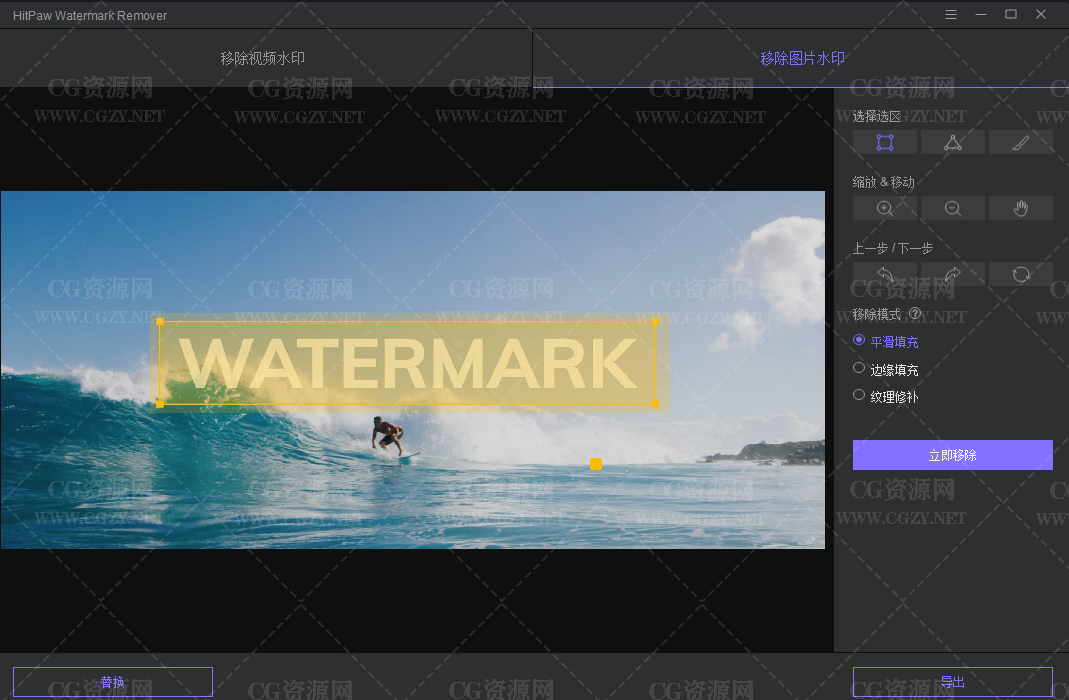Redo the step with the forward arrow

(x=952, y=274)
